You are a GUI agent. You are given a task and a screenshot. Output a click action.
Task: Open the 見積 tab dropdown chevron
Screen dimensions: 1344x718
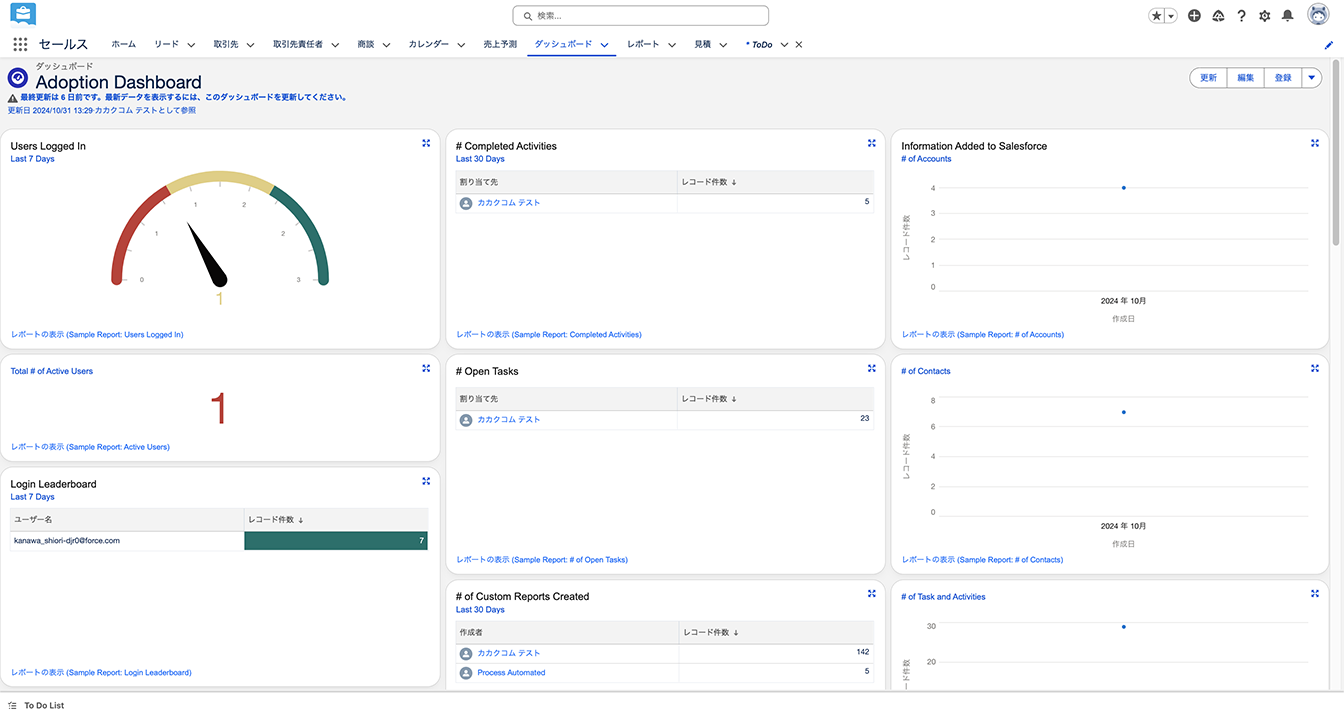(x=723, y=45)
